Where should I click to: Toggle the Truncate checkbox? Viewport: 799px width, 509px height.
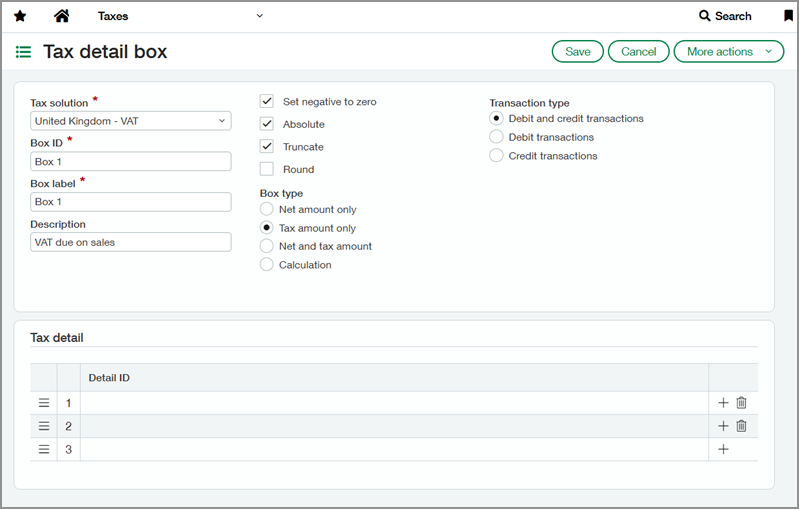267,147
